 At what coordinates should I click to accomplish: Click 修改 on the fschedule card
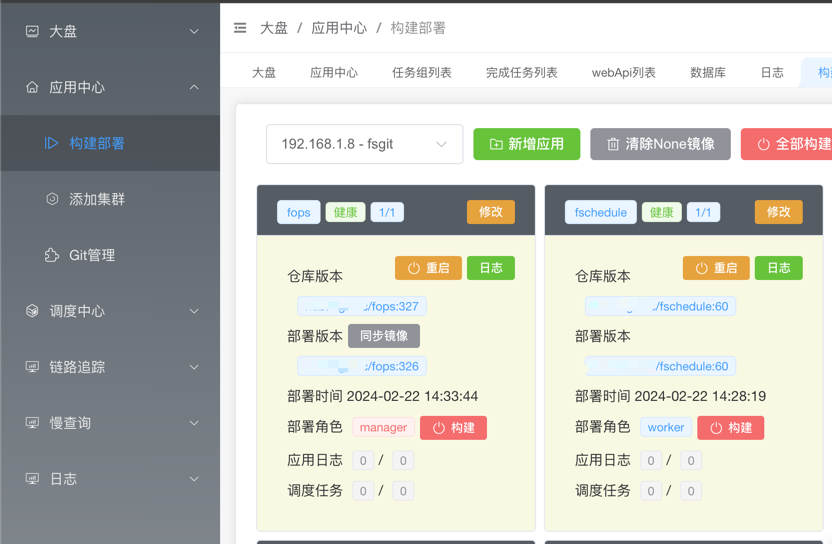[778, 212]
